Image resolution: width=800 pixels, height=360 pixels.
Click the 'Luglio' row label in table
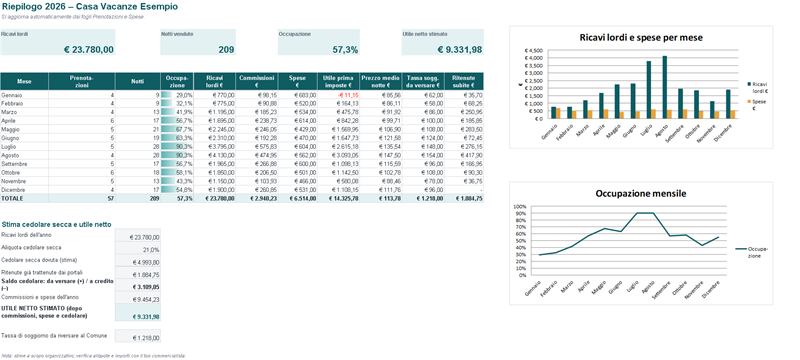point(9,146)
